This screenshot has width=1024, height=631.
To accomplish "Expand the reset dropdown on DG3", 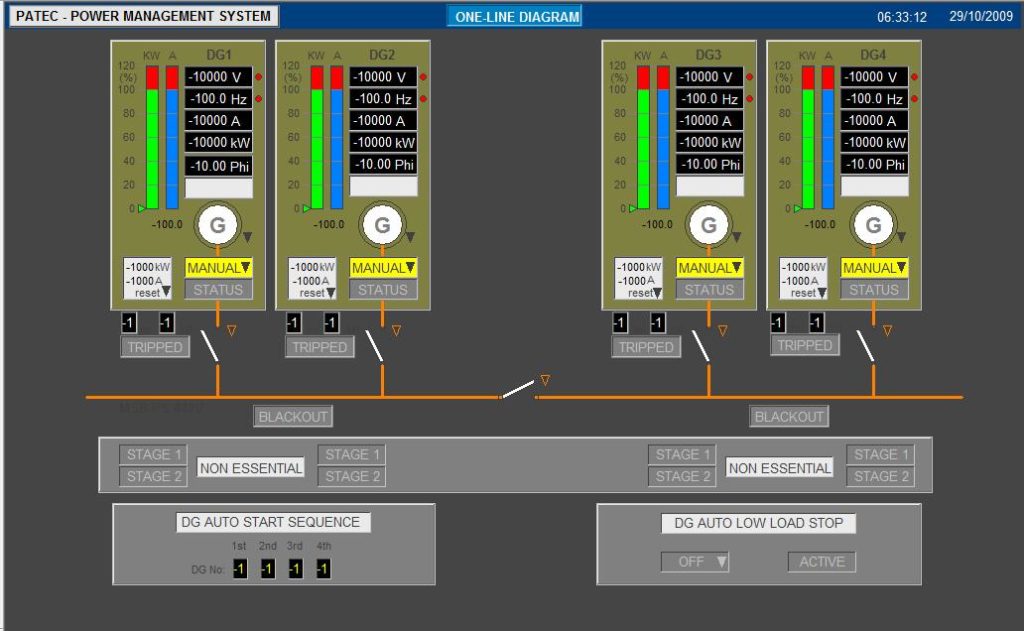I will 660,291.
